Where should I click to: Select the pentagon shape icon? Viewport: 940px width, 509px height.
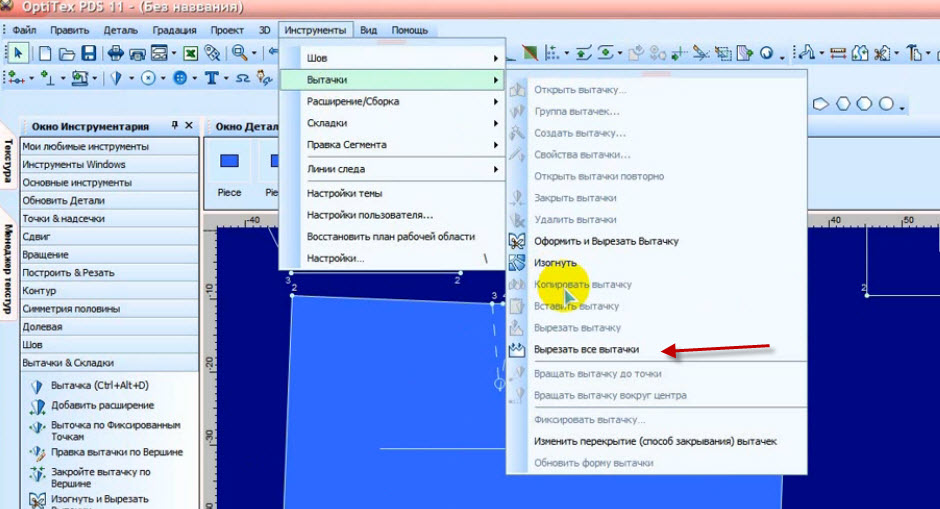point(820,104)
